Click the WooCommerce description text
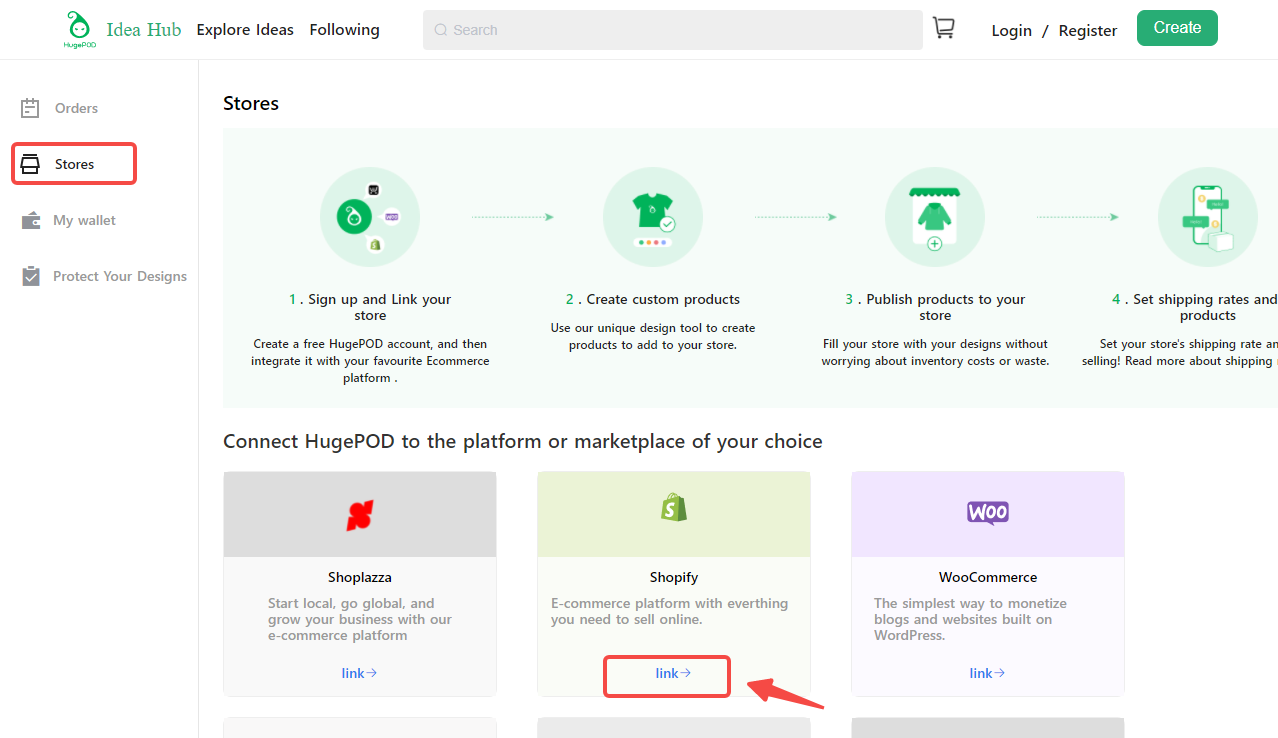Screen dimensions: 1278x738 pyautogui.click(x=971, y=619)
